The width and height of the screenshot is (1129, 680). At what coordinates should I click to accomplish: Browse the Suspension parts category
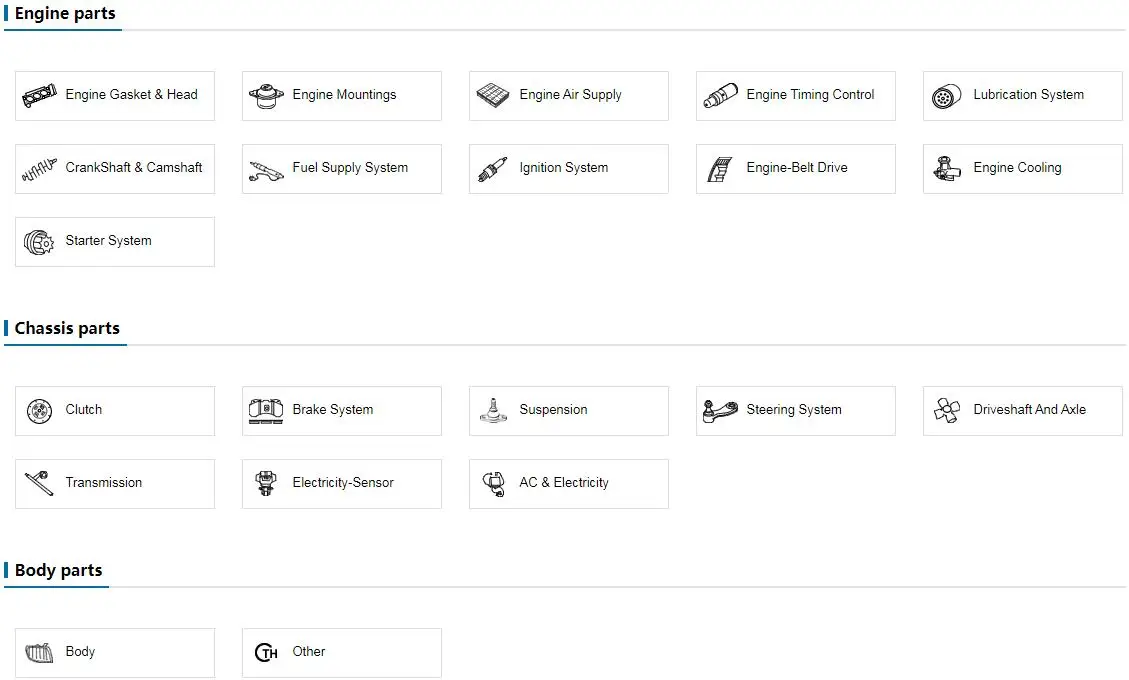tap(552, 410)
